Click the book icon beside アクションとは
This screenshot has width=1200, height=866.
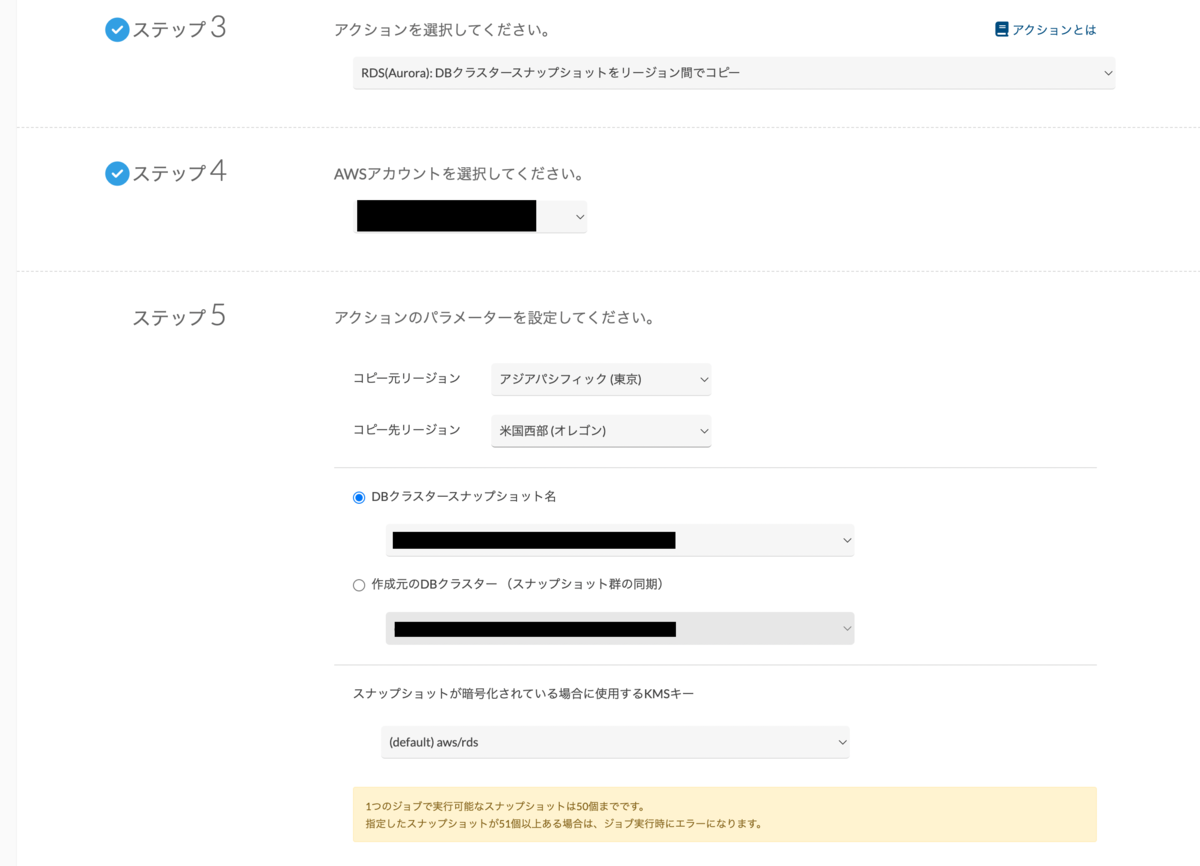click(1001, 30)
